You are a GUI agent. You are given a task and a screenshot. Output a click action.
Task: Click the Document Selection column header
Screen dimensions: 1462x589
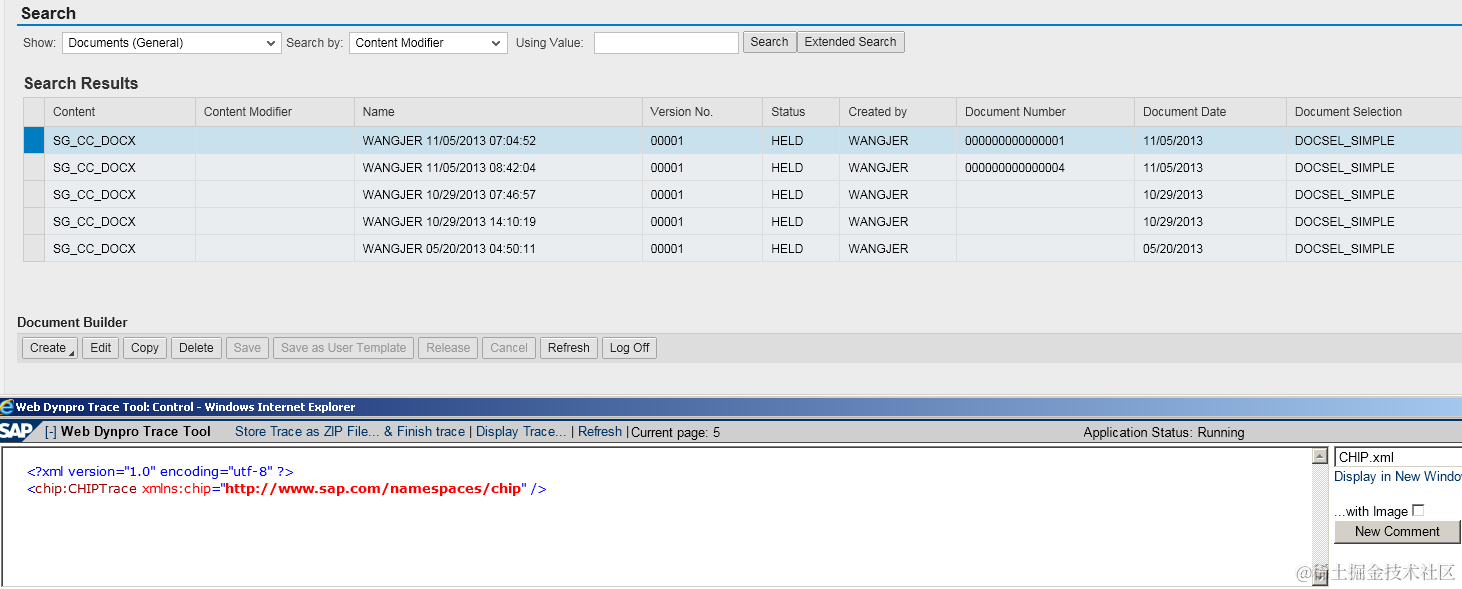point(1374,112)
